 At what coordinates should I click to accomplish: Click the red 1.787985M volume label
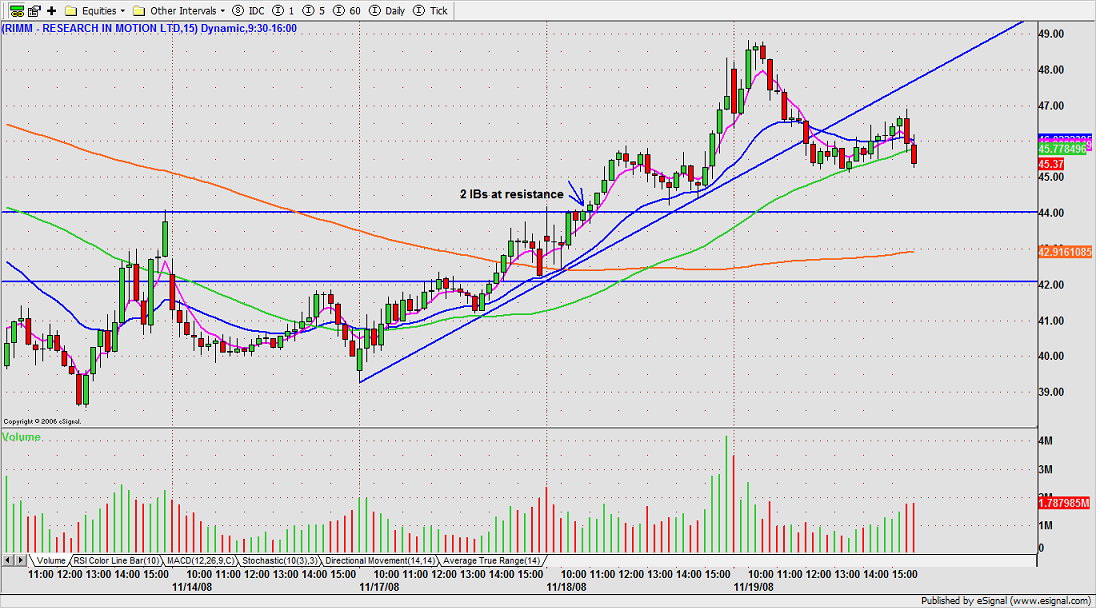point(1064,503)
